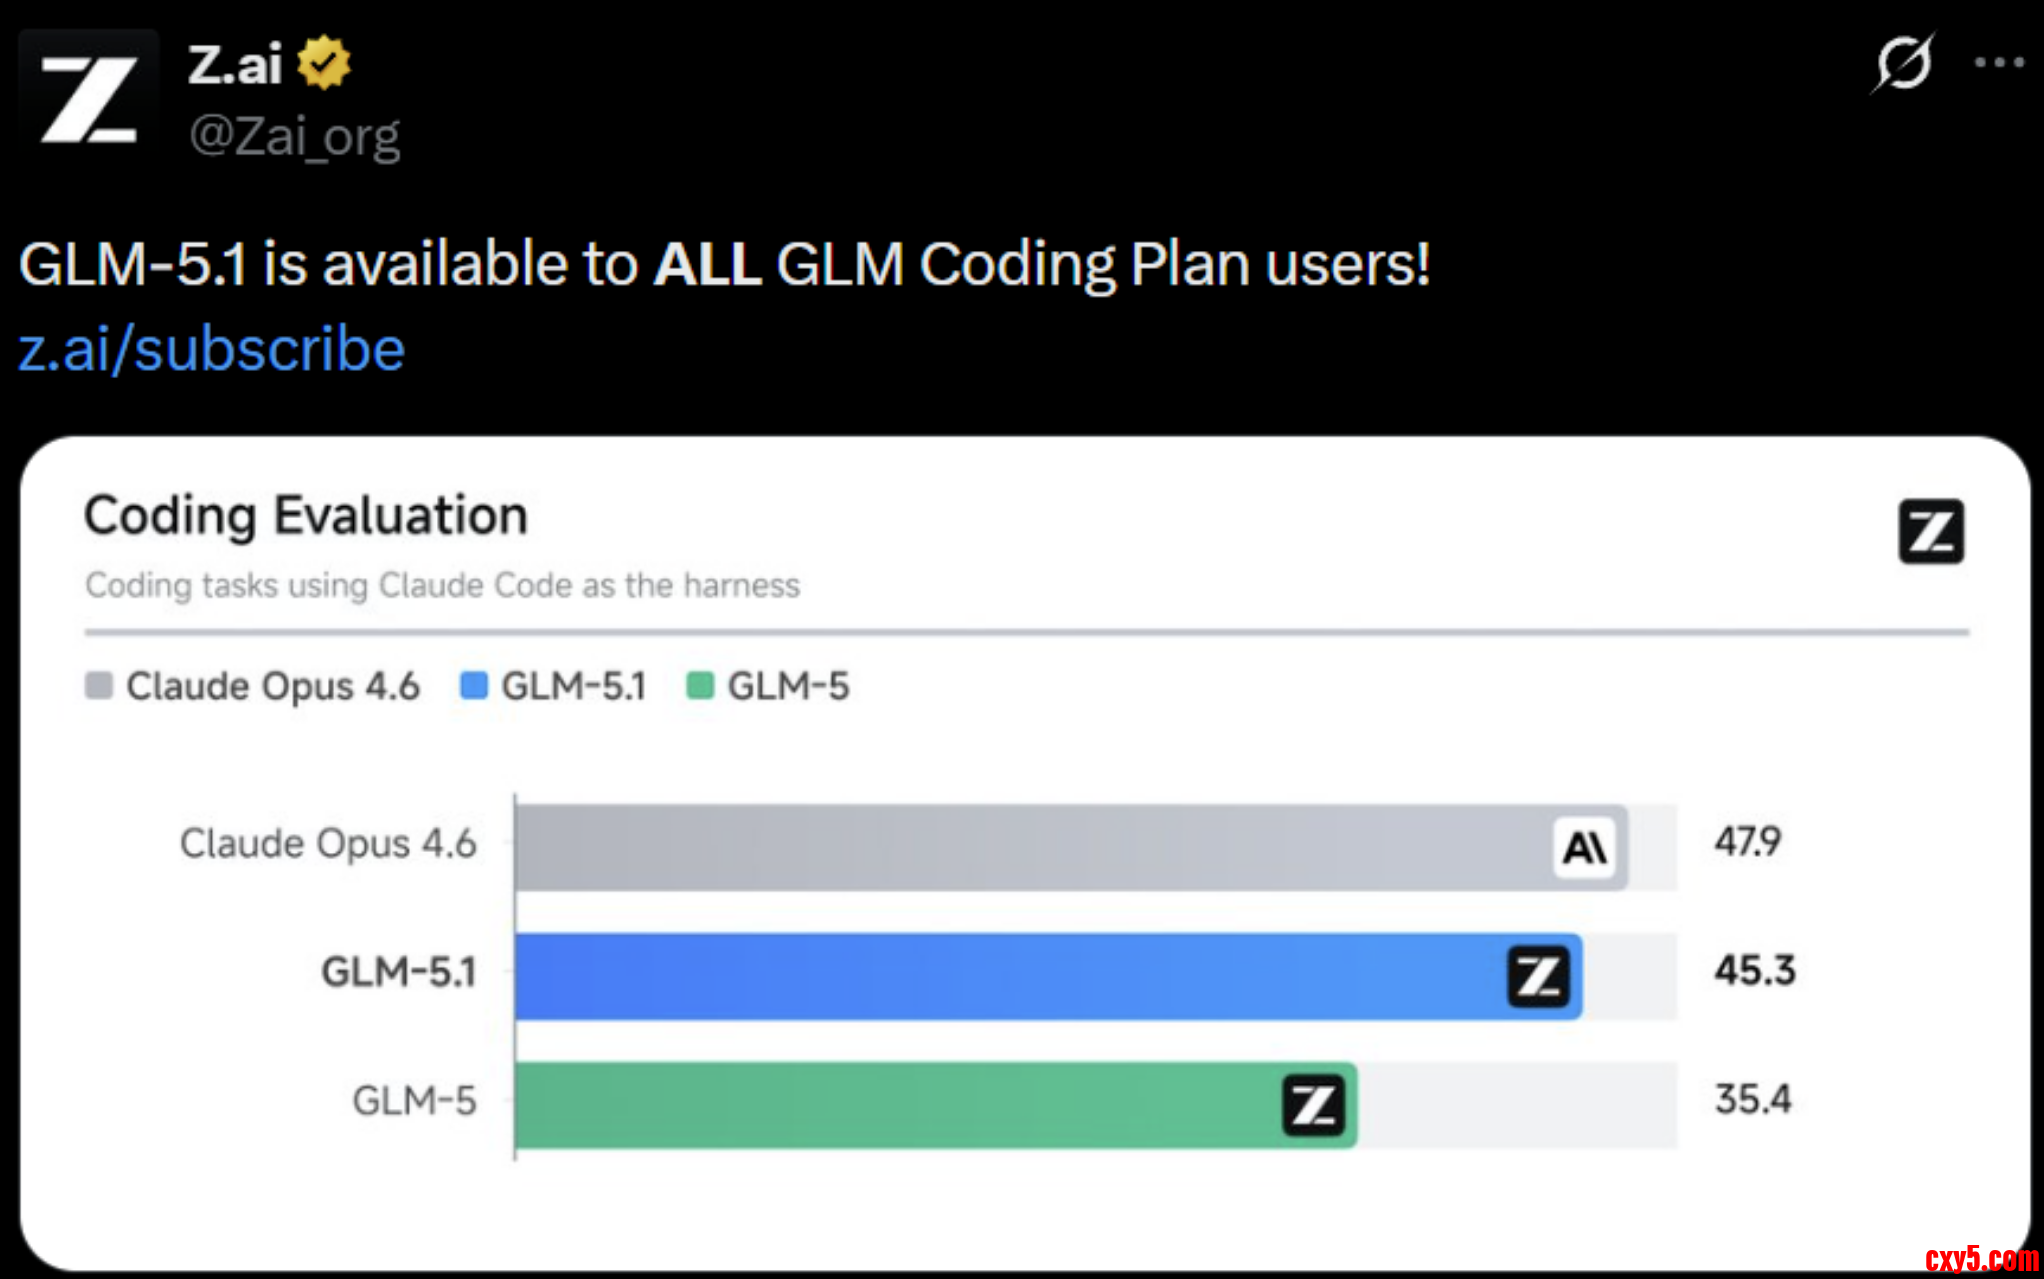Open the z.ai/subscribe link

point(212,349)
